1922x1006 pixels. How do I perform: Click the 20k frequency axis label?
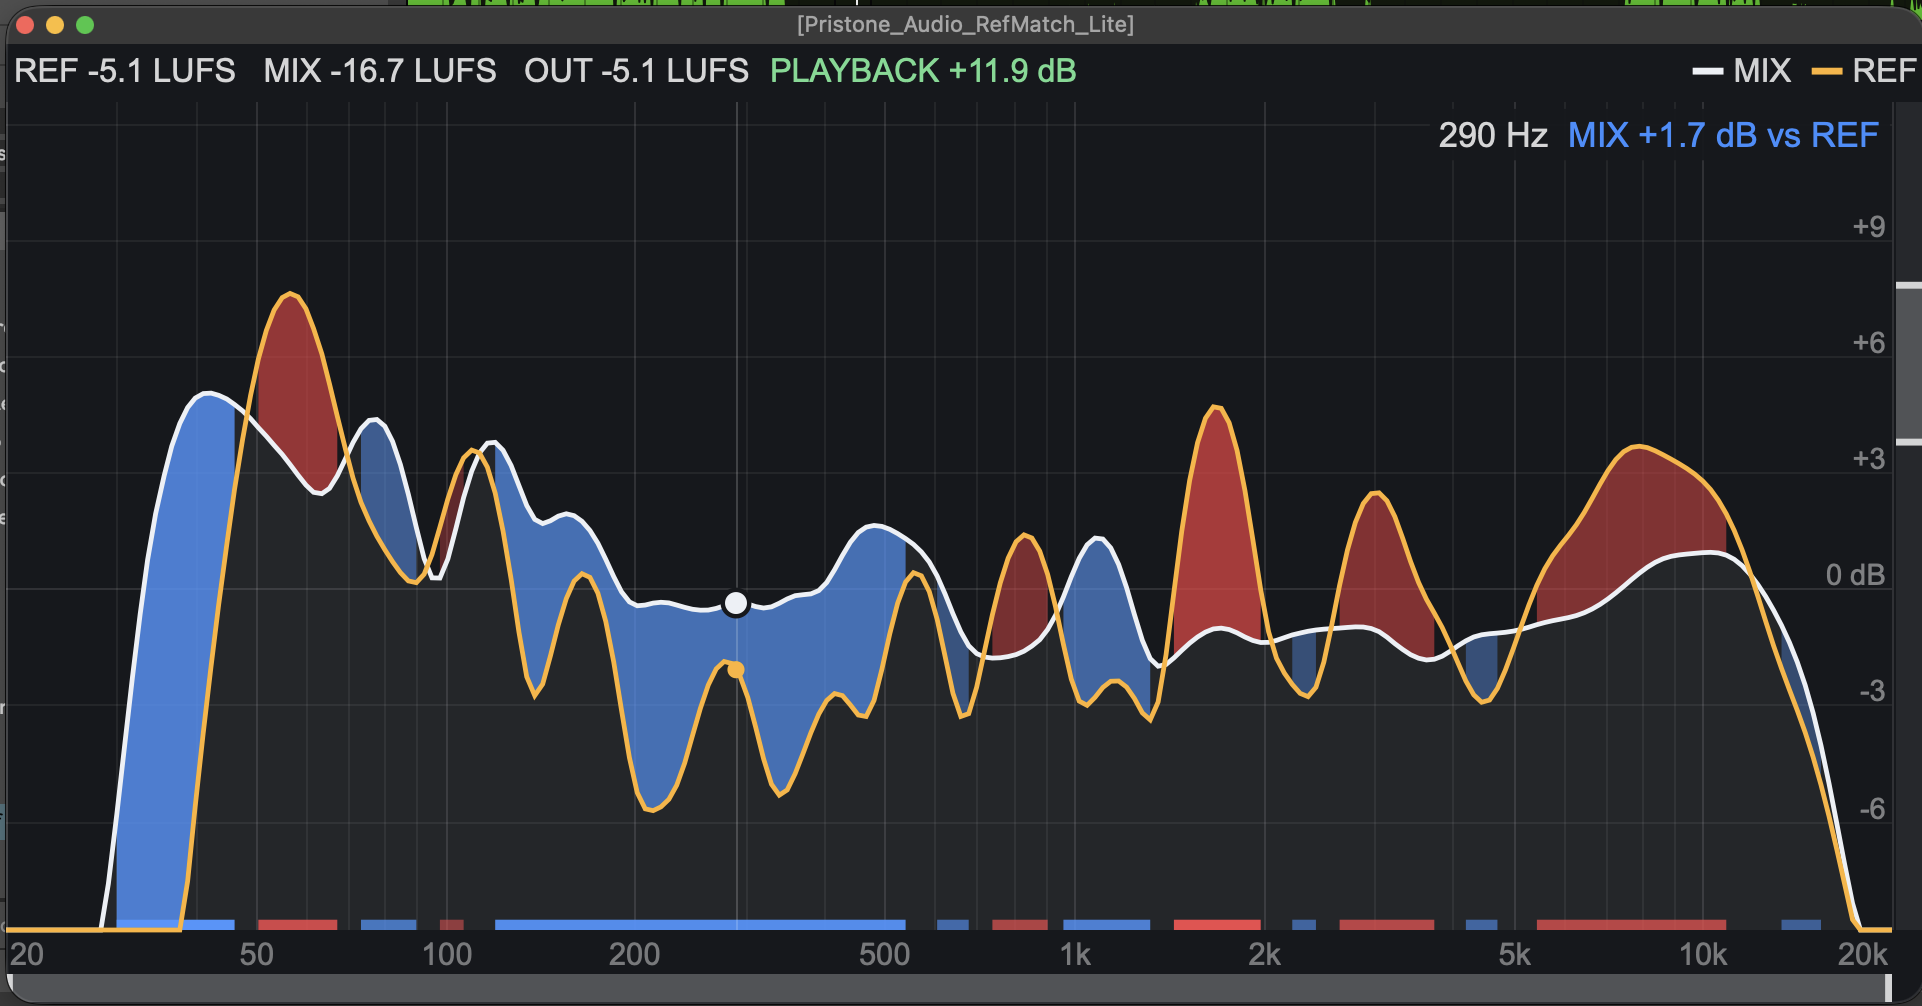point(1862,954)
